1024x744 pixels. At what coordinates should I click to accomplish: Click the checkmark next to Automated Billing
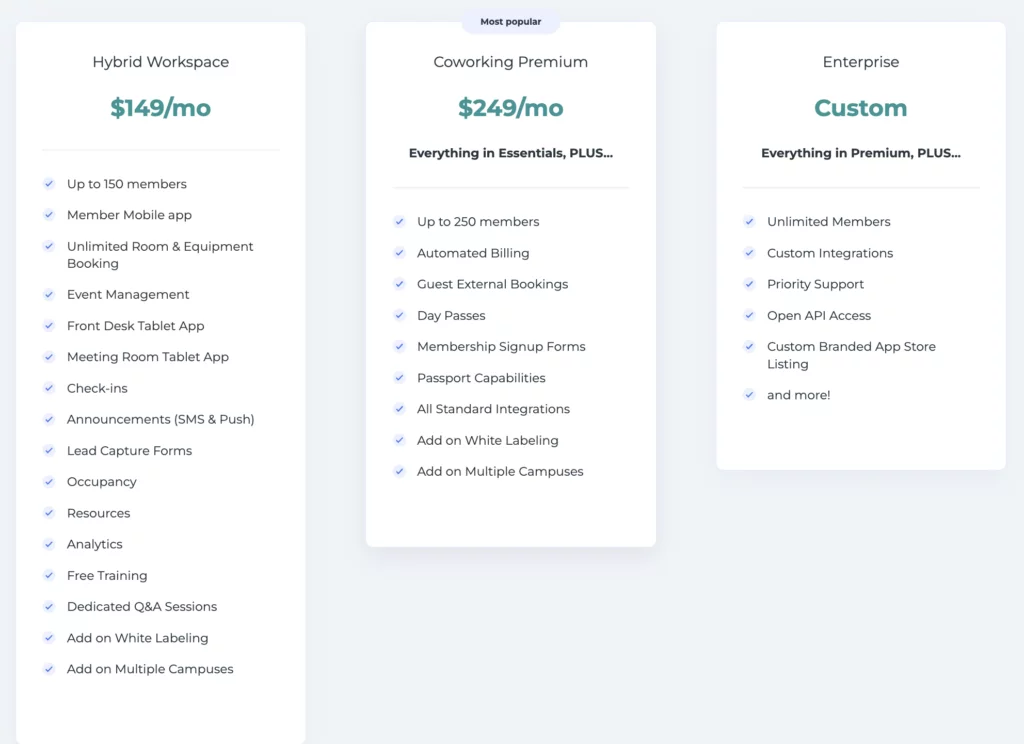(x=399, y=253)
